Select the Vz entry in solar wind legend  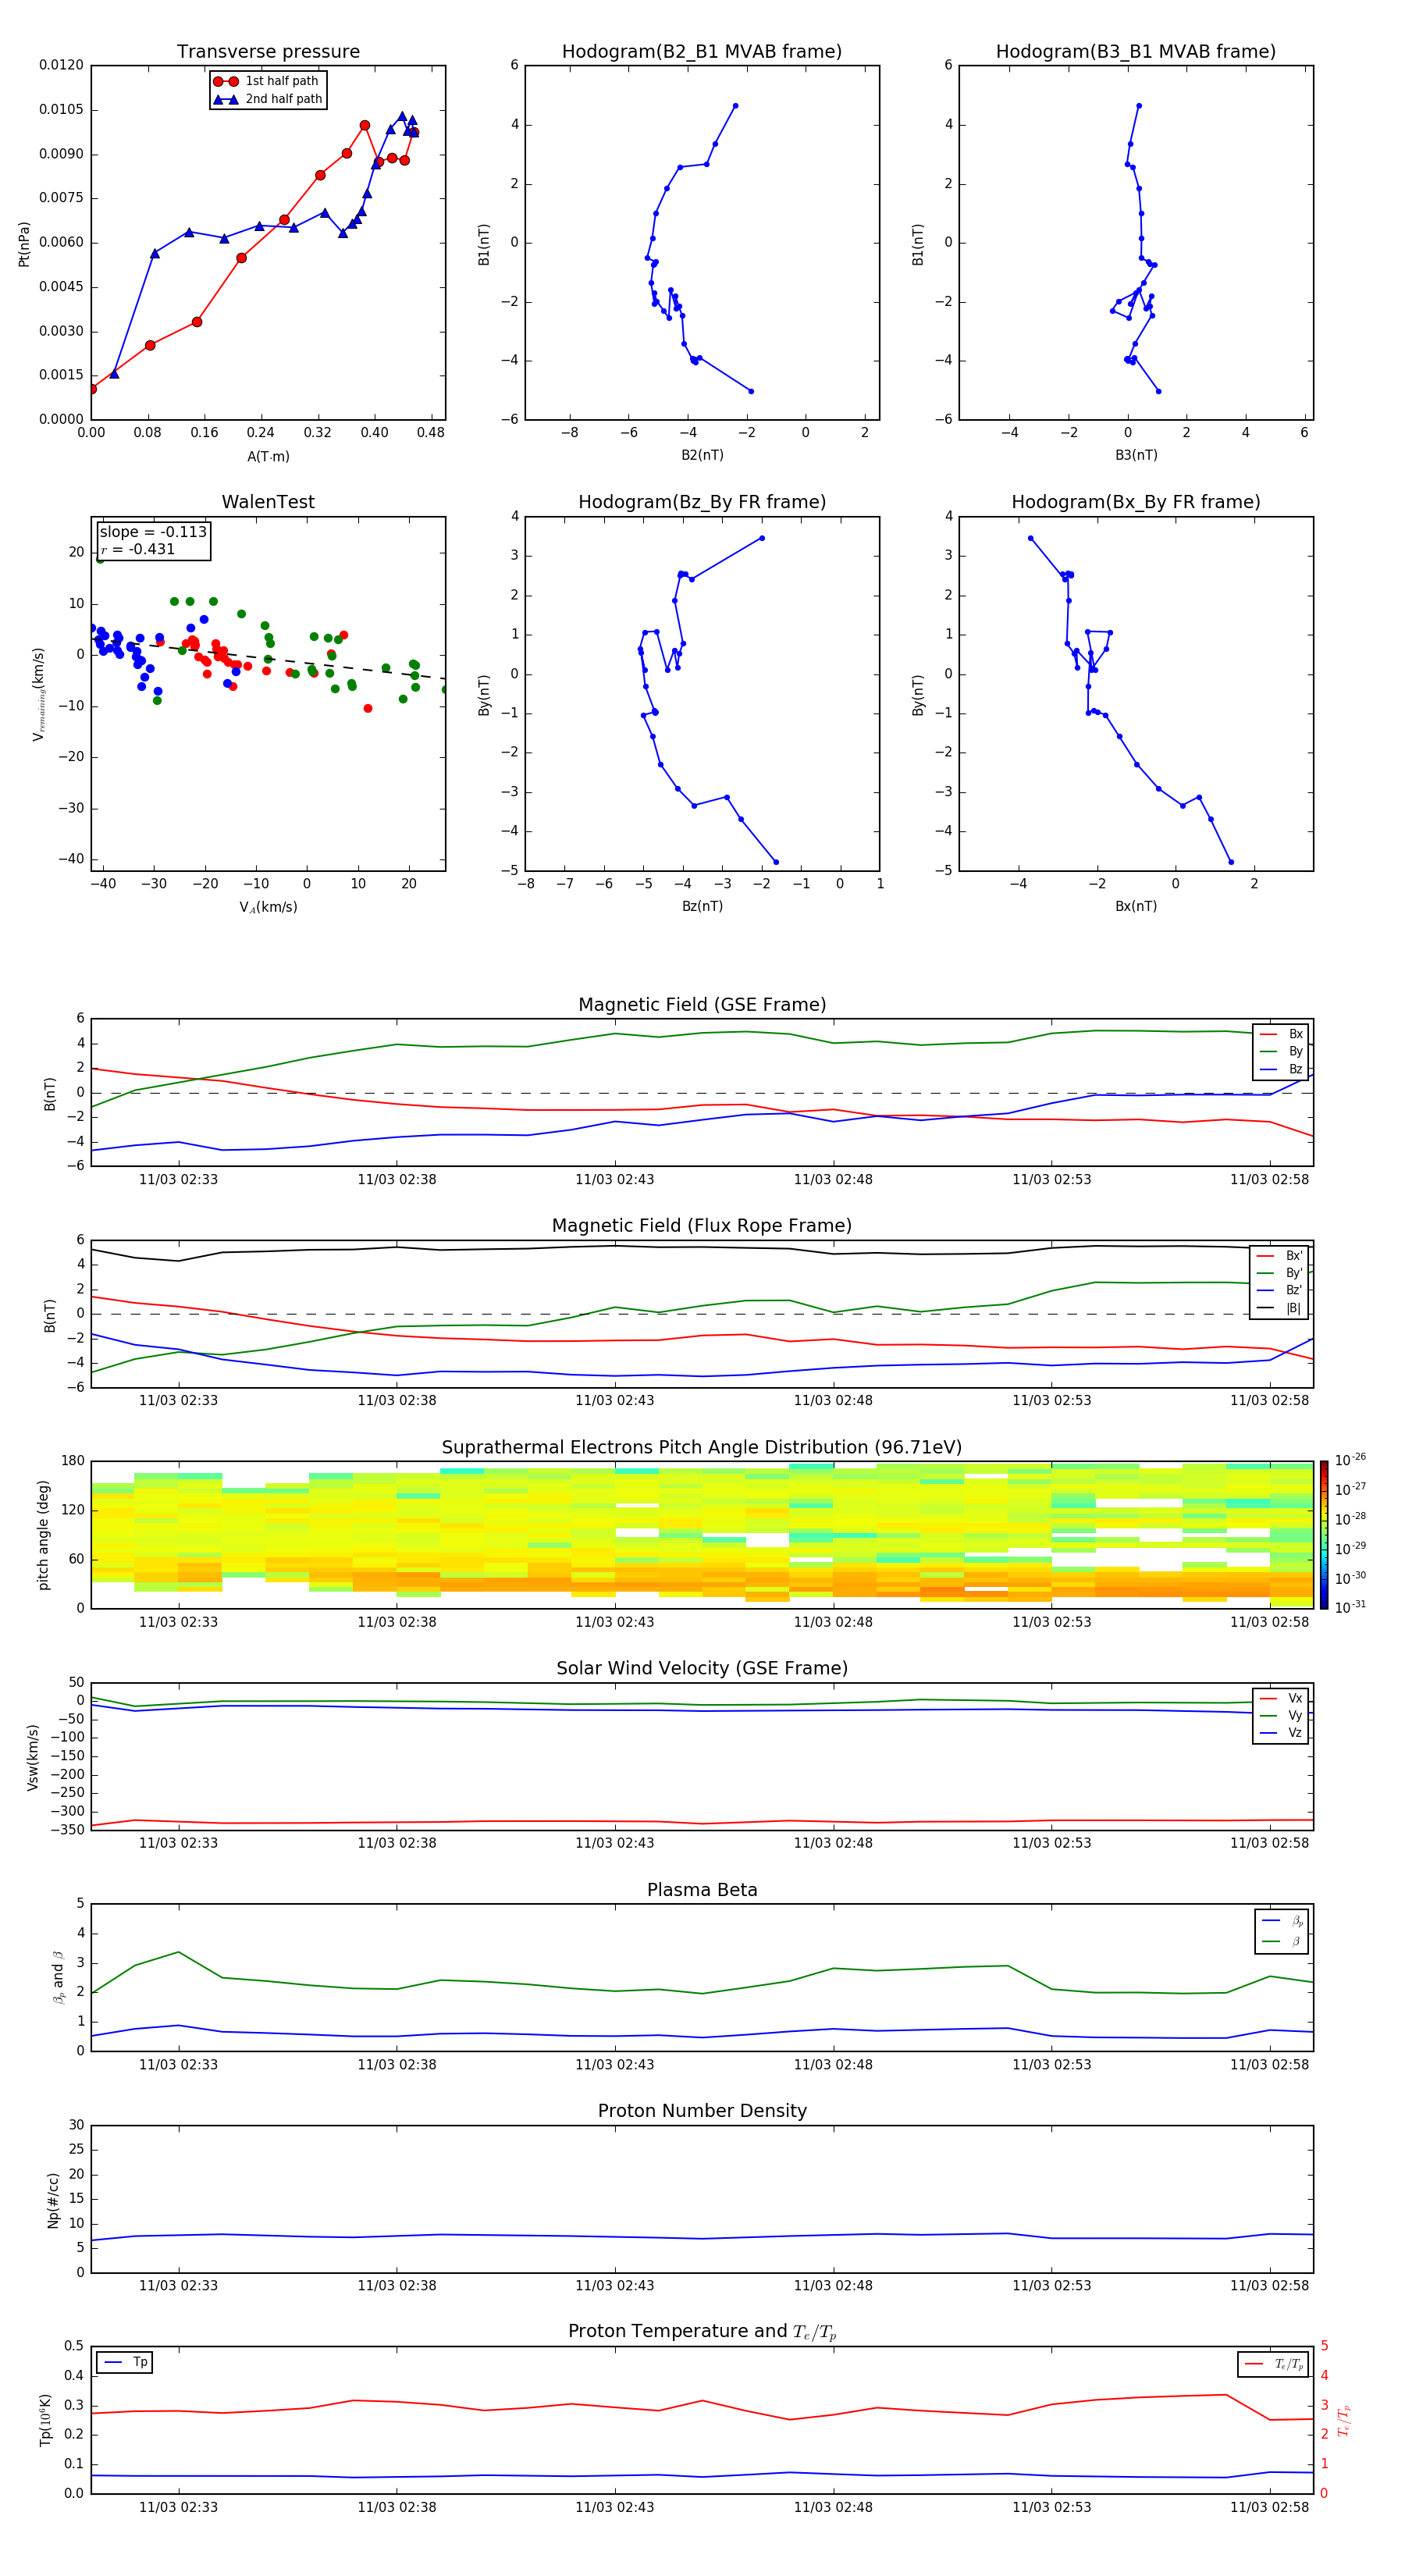click(x=1281, y=1732)
